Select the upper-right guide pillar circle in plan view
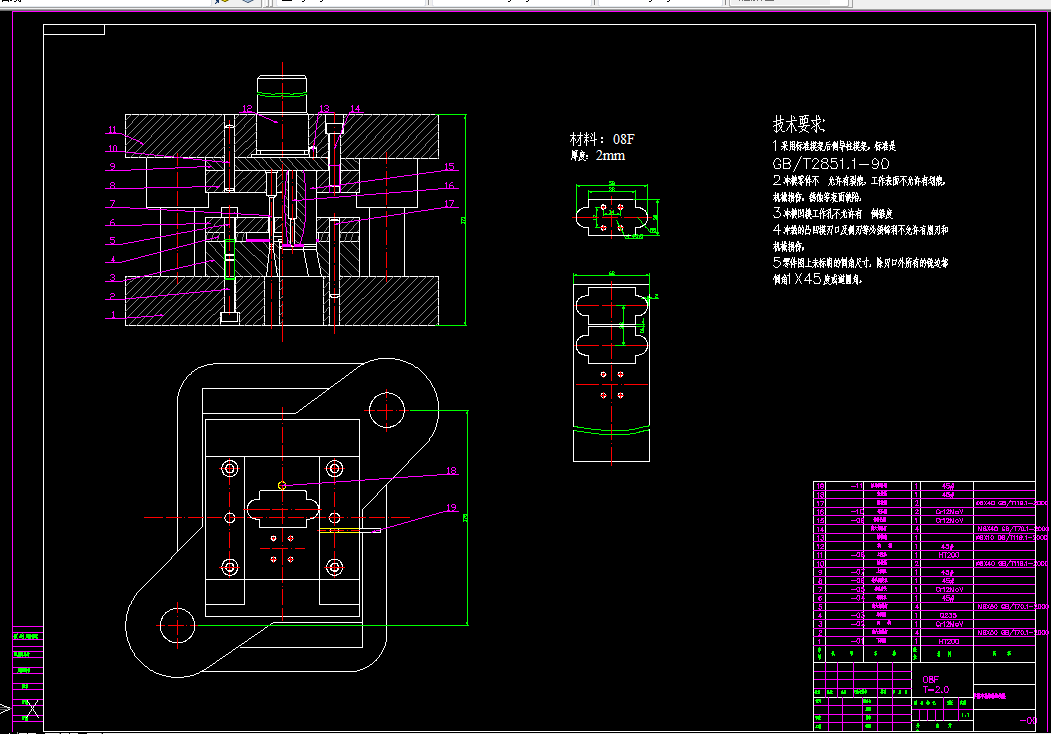The width and height of the screenshot is (1051, 734). pyautogui.click(x=387, y=410)
